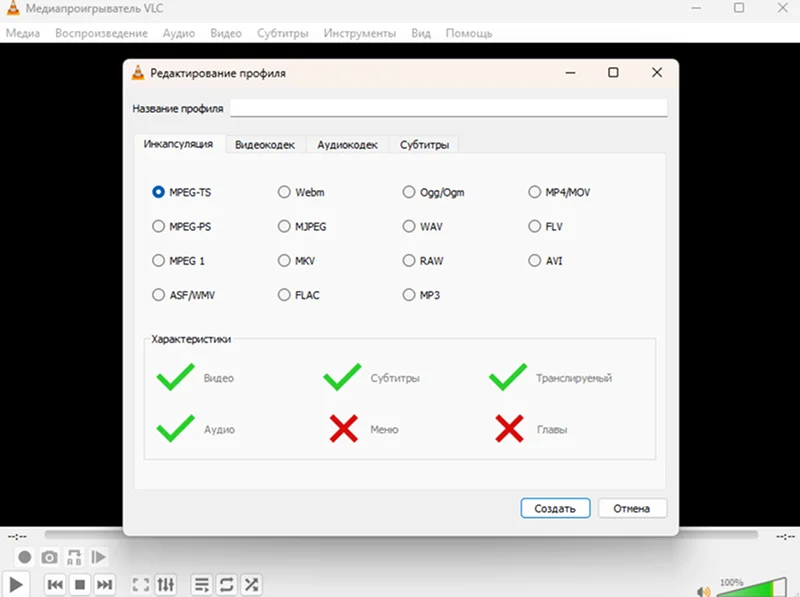
Task: Skip to previous media track icon
Action: (x=55, y=585)
